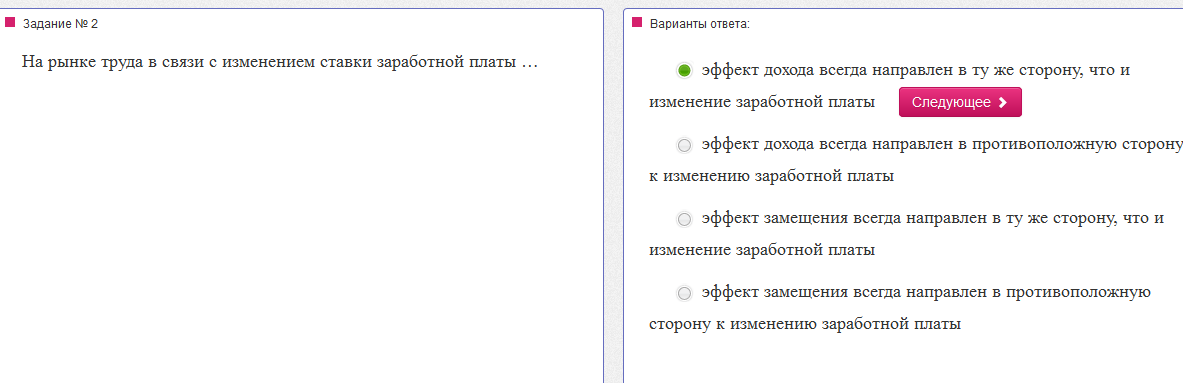Click the question text На рынке труда

tap(279, 62)
